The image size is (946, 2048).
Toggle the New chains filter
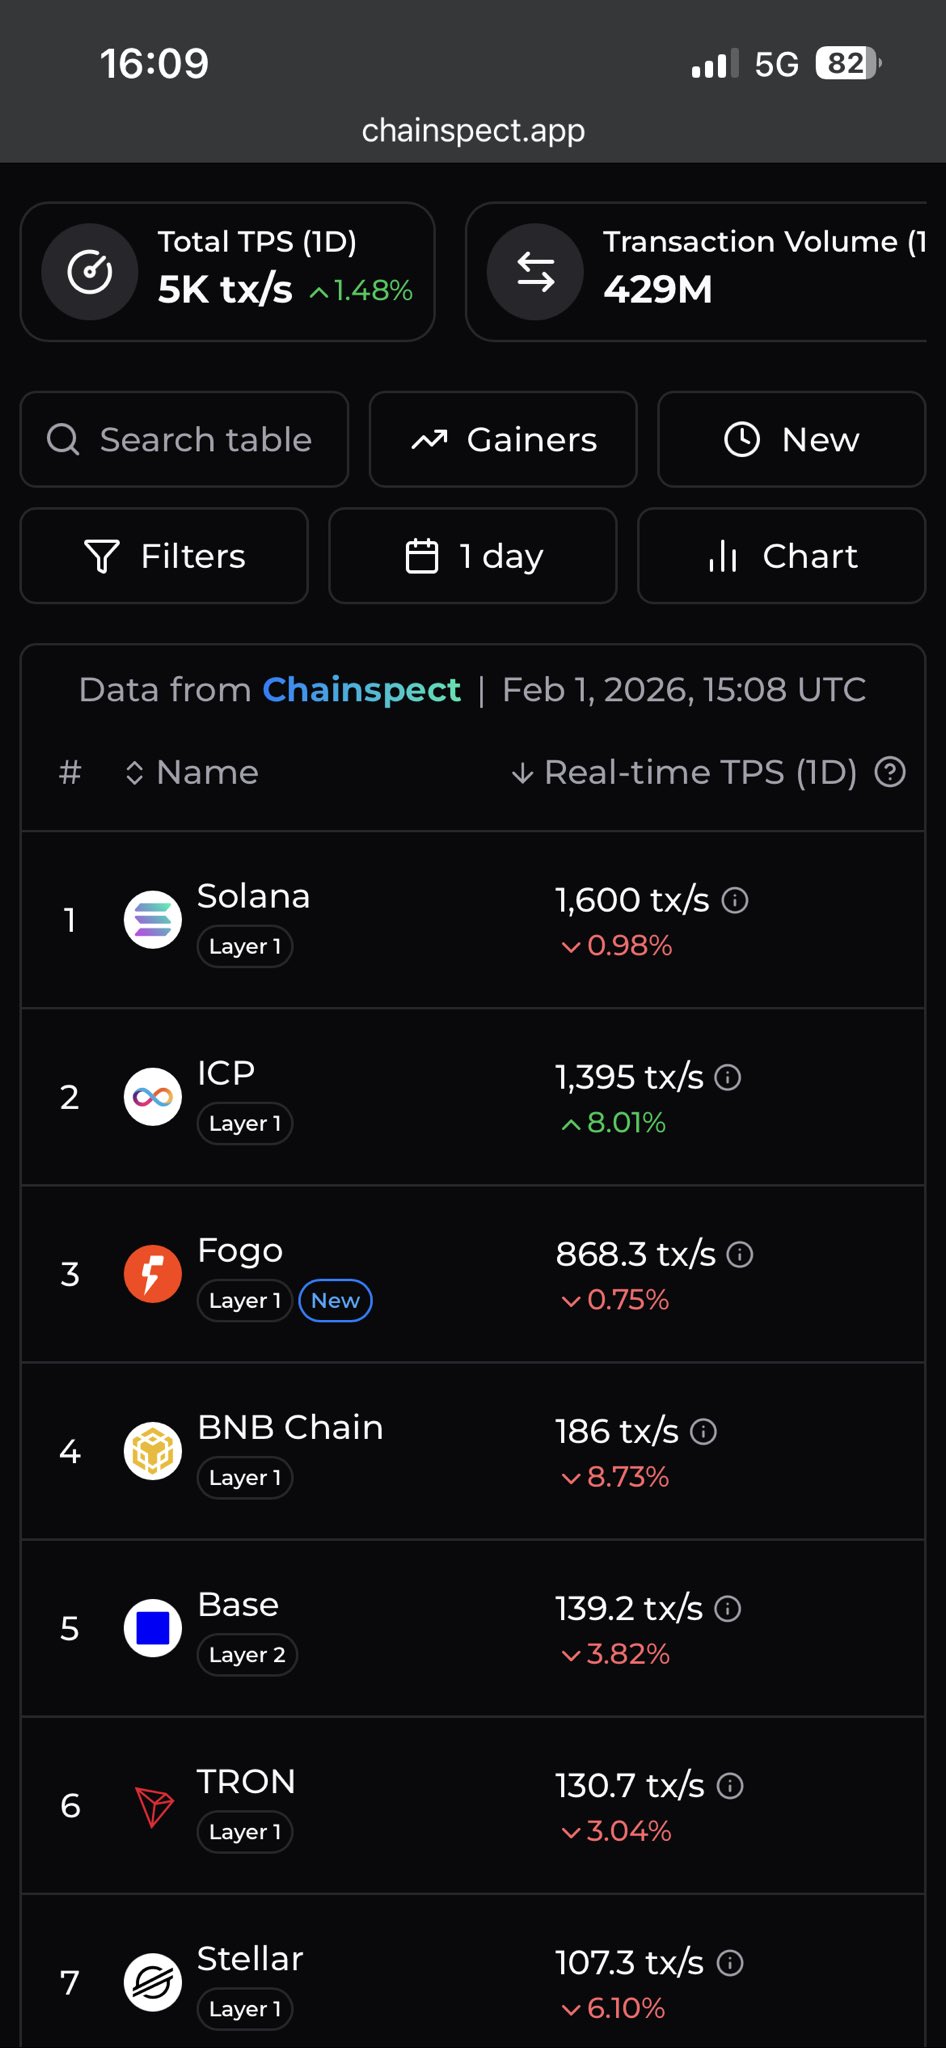coord(791,440)
